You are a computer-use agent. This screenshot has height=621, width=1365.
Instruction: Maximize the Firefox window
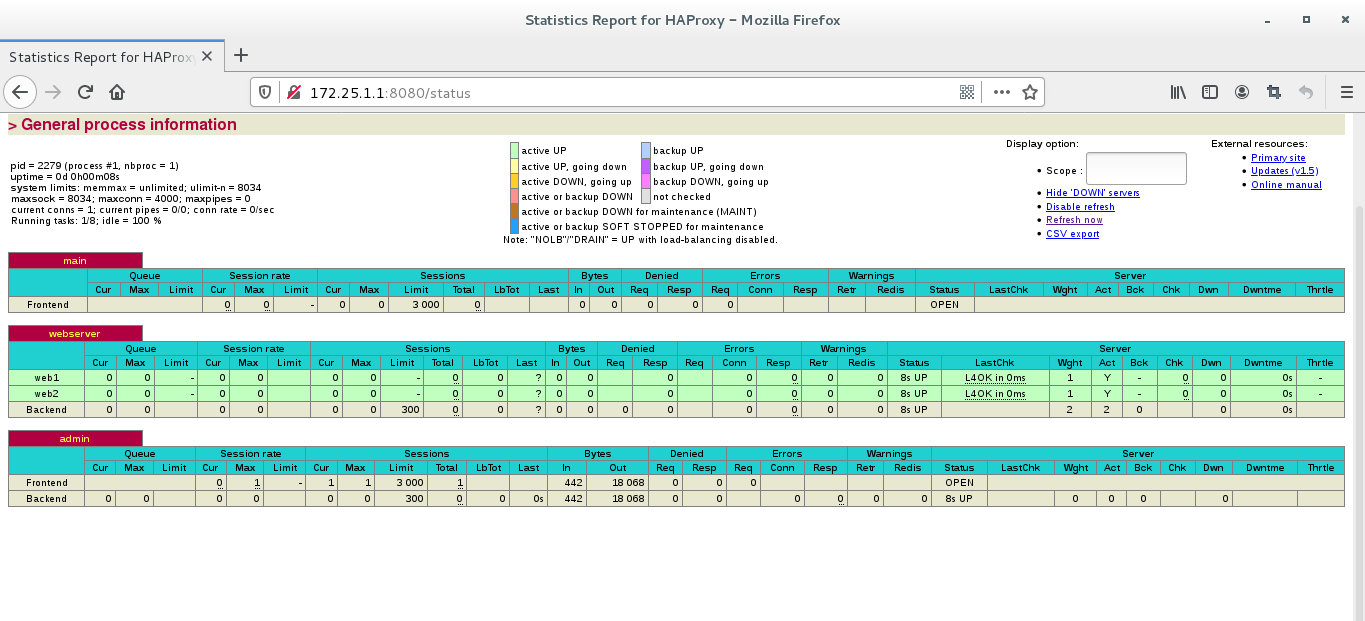pyautogui.click(x=1306, y=19)
